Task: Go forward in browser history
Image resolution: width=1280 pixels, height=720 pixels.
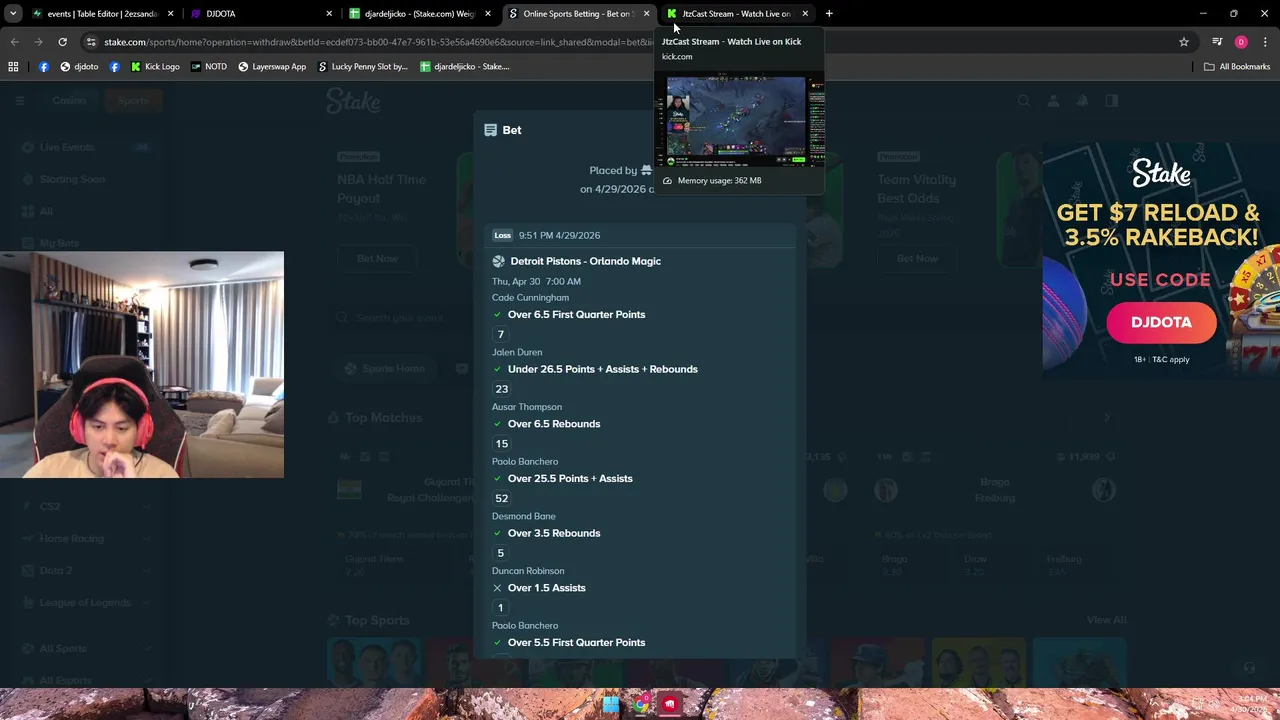Action: coord(38,42)
